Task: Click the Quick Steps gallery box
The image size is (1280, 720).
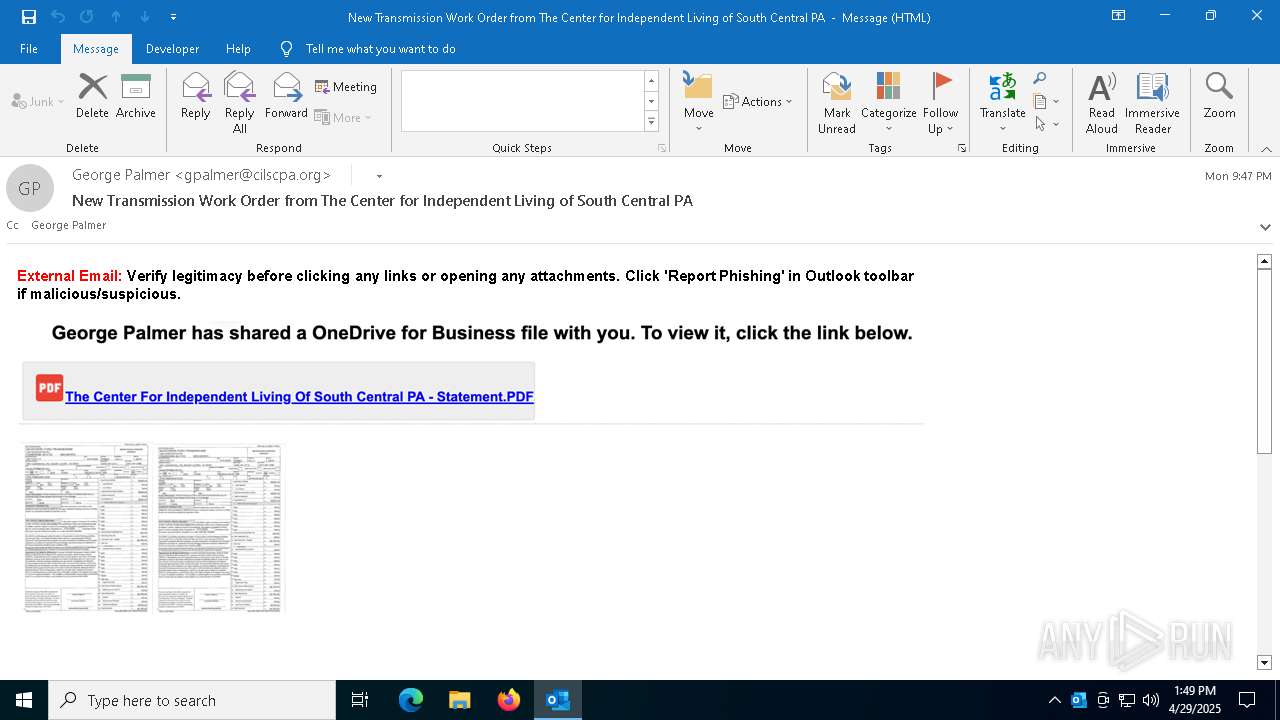Action: tap(522, 100)
